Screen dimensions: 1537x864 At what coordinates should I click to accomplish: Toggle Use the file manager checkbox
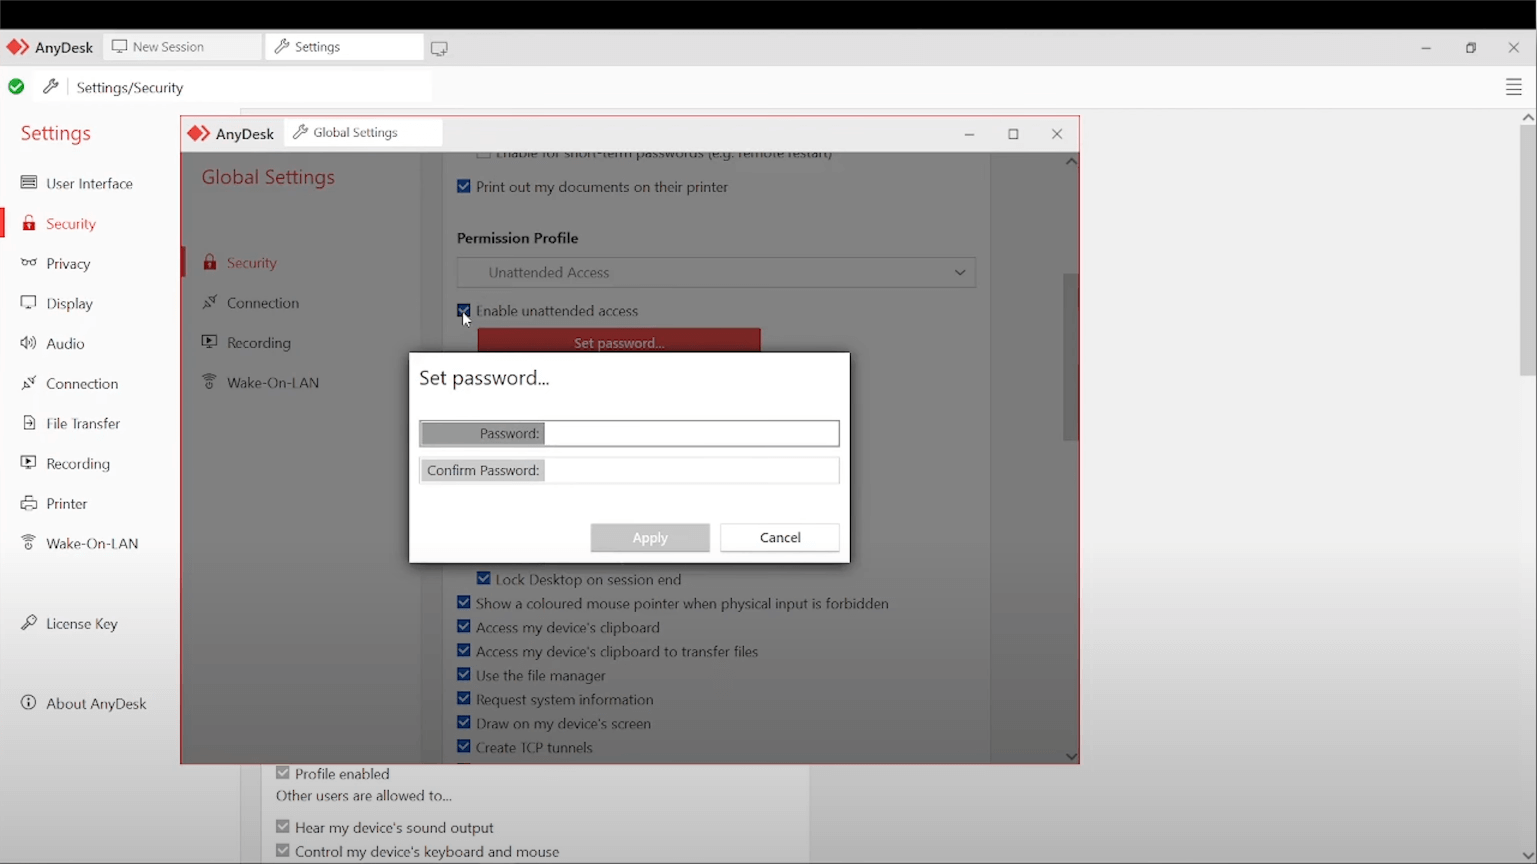[x=463, y=675]
